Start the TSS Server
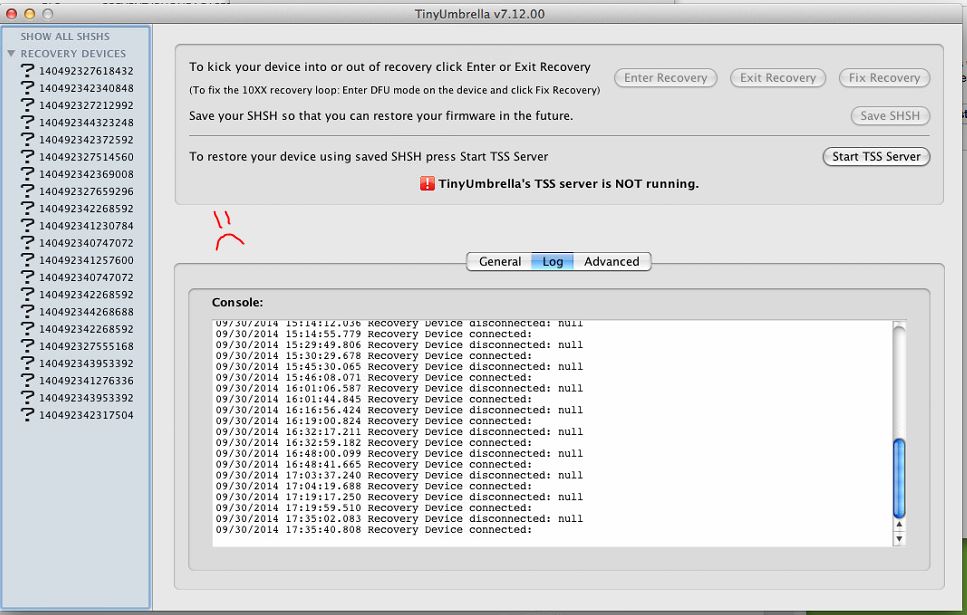This screenshot has height=615, width=967. click(876, 157)
